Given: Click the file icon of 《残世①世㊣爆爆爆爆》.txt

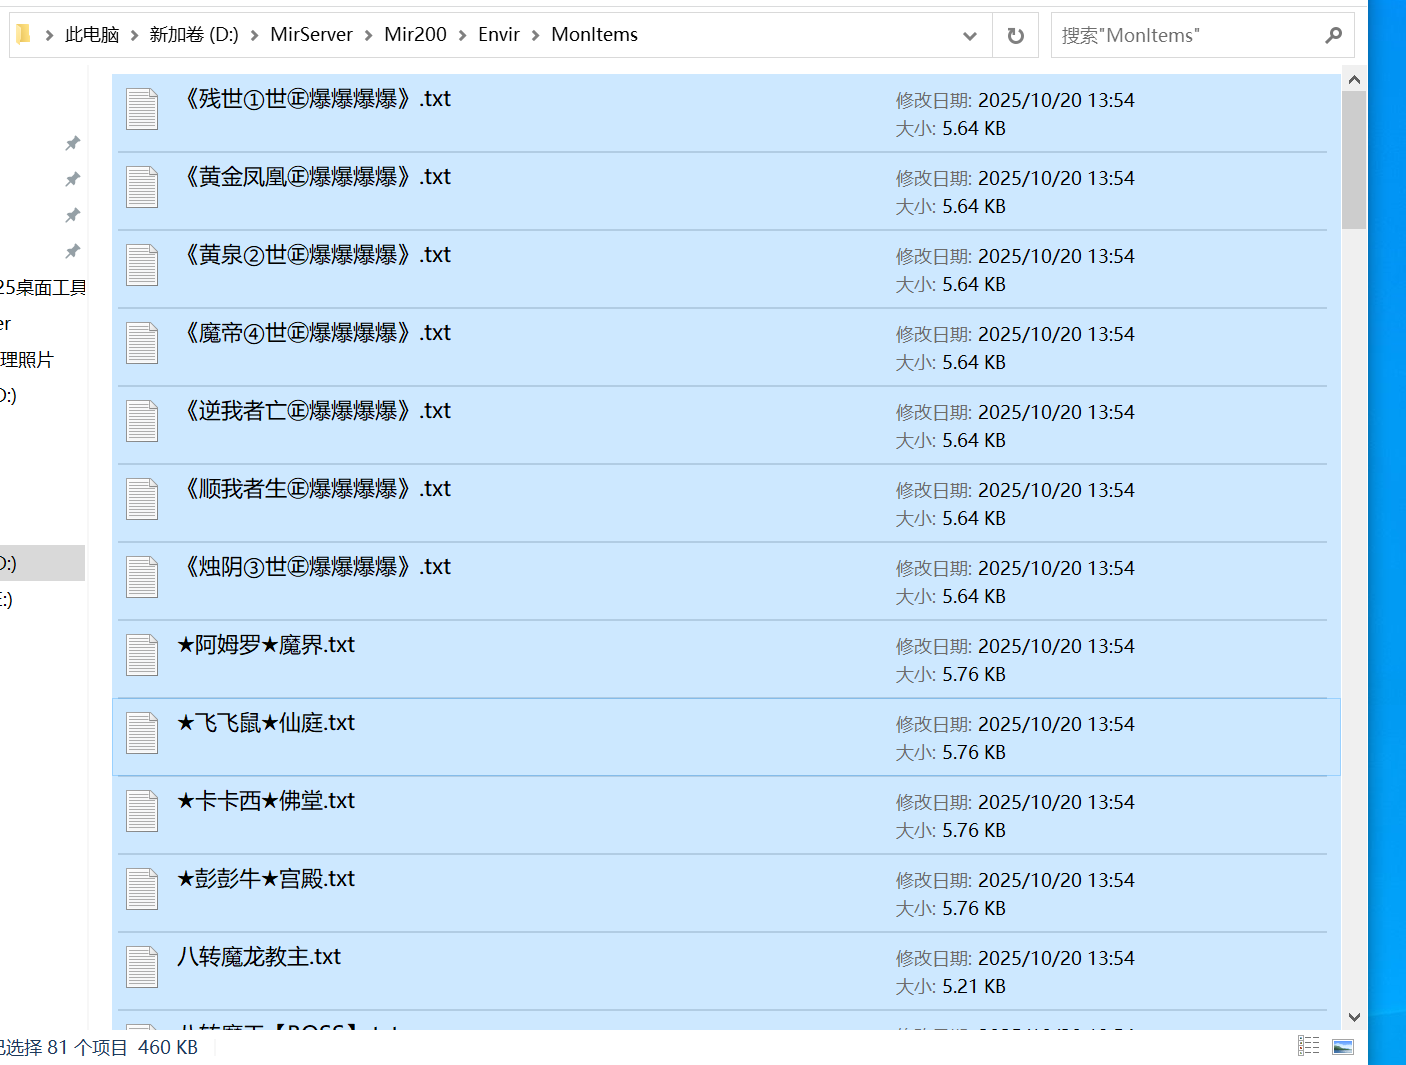Looking at the screenshot, I should click(142, 109).
